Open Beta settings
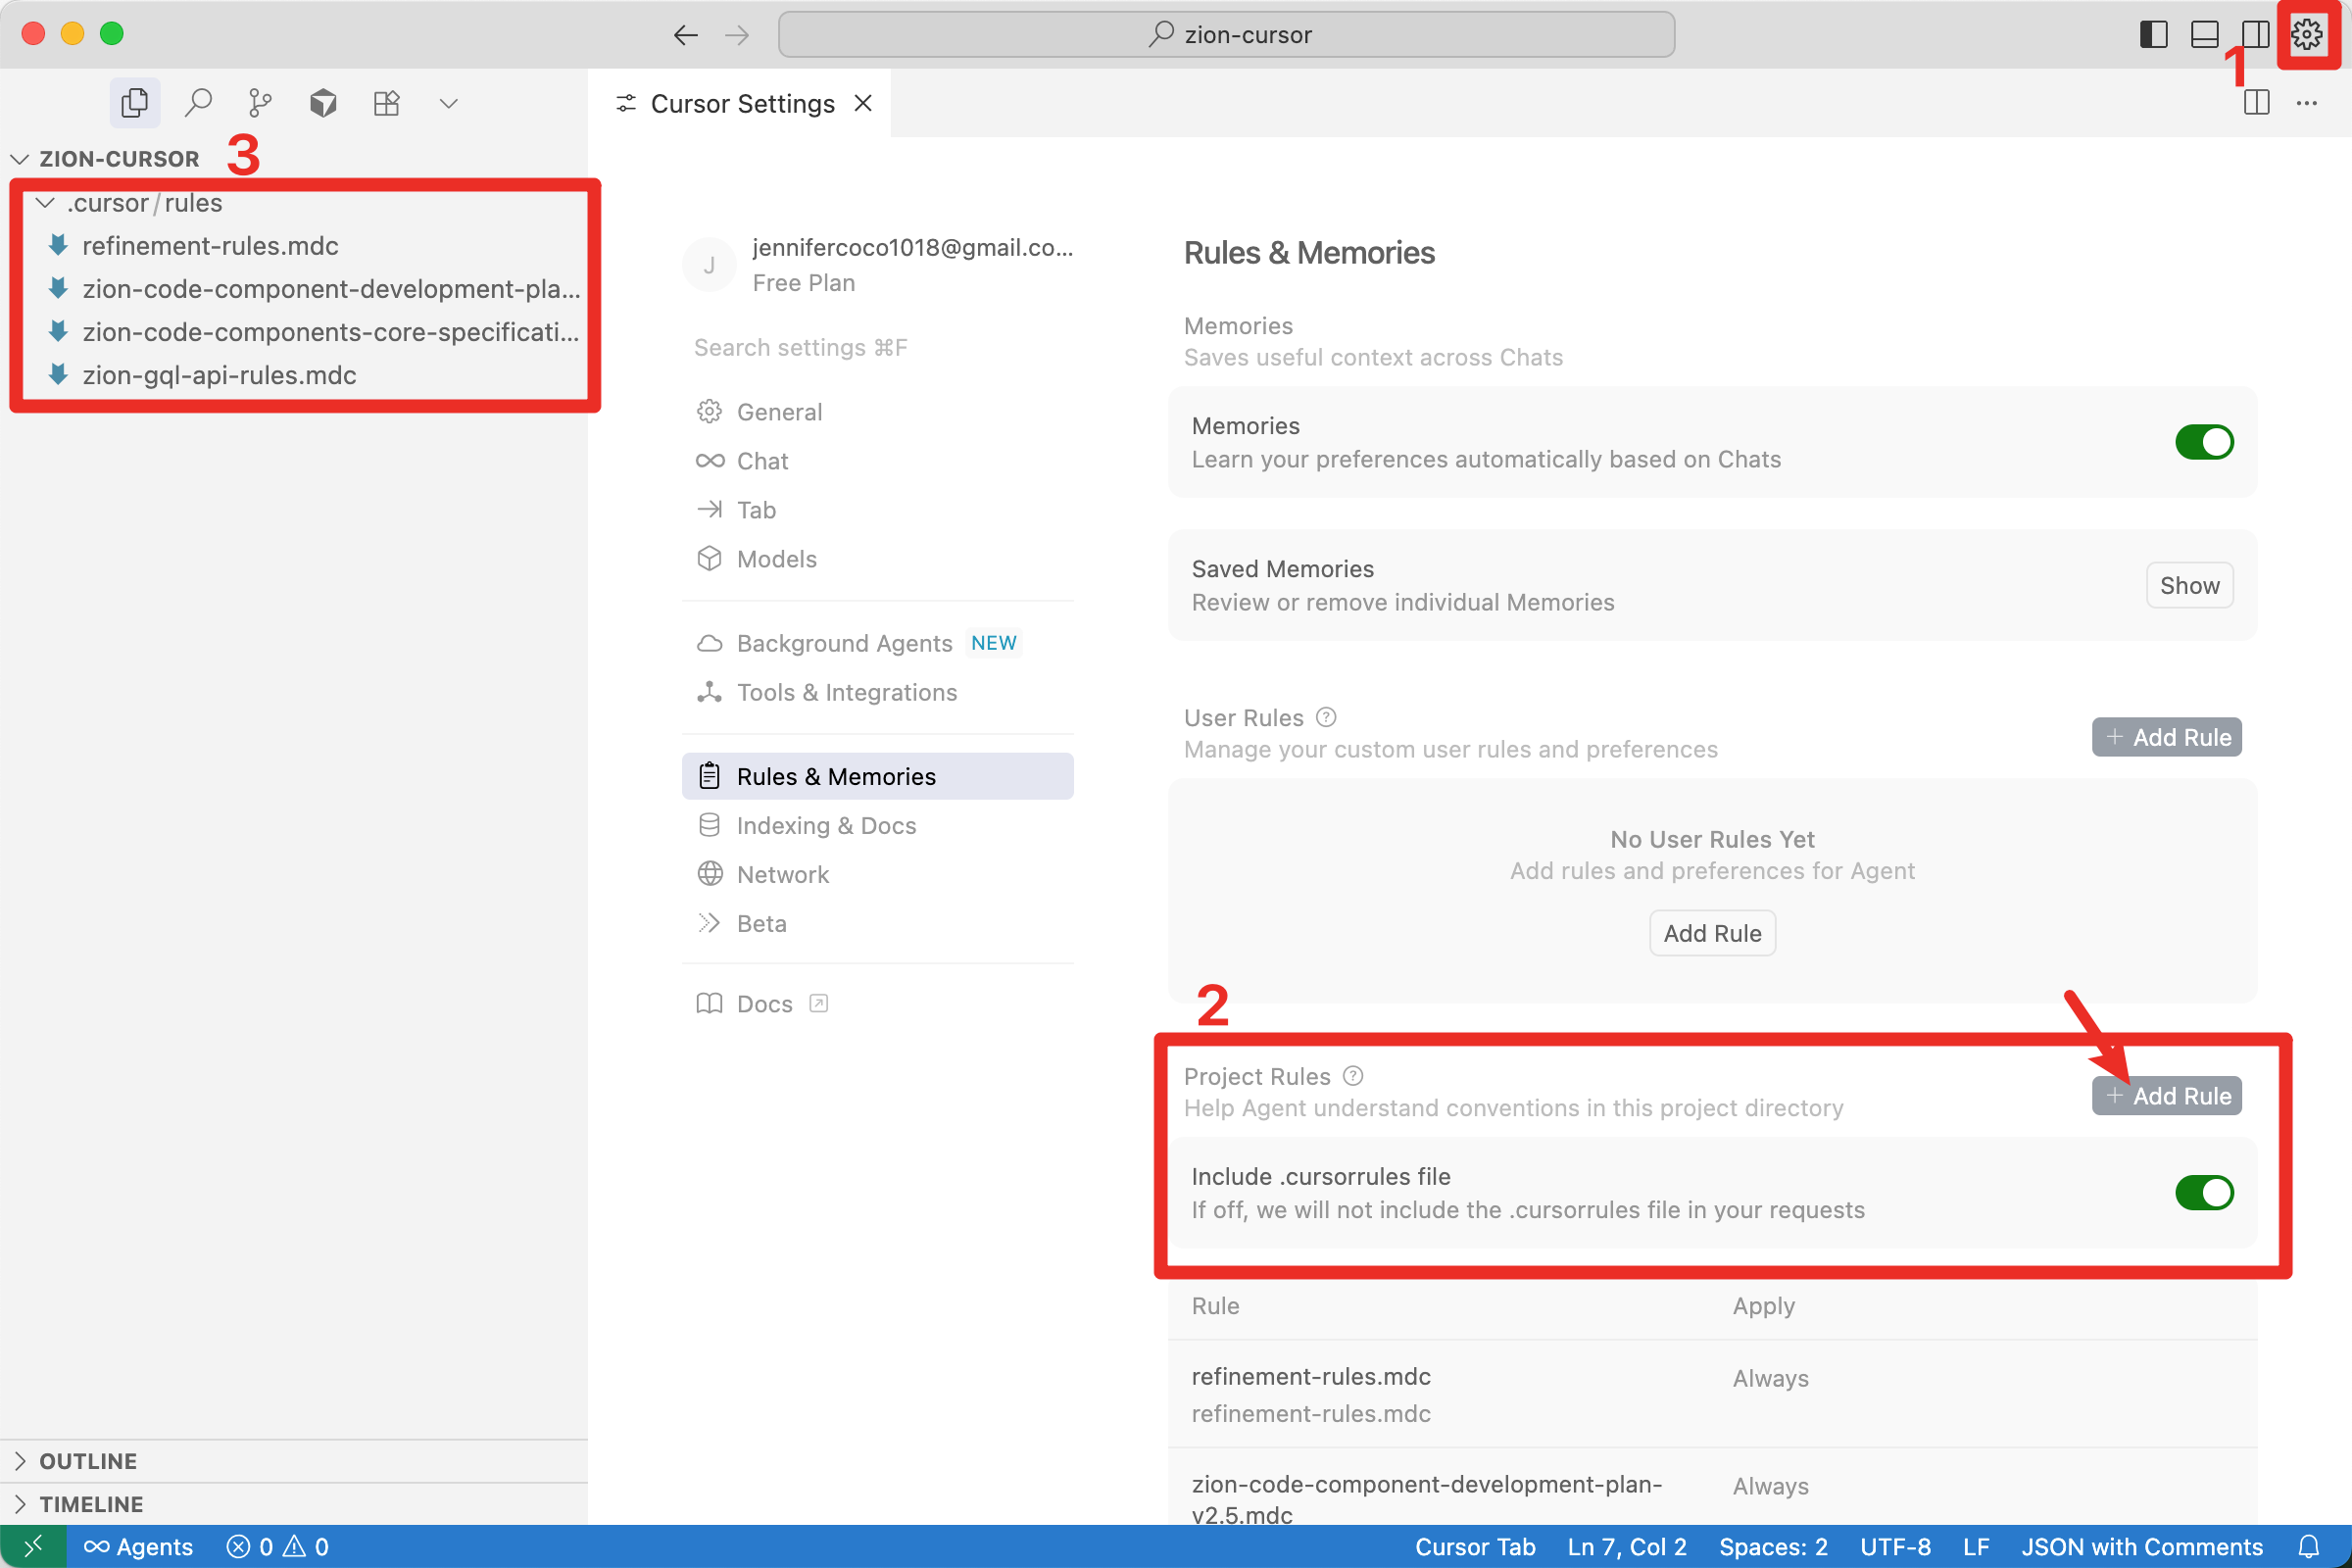This screenshot has height=1568, width=2352. click(878, 923)
